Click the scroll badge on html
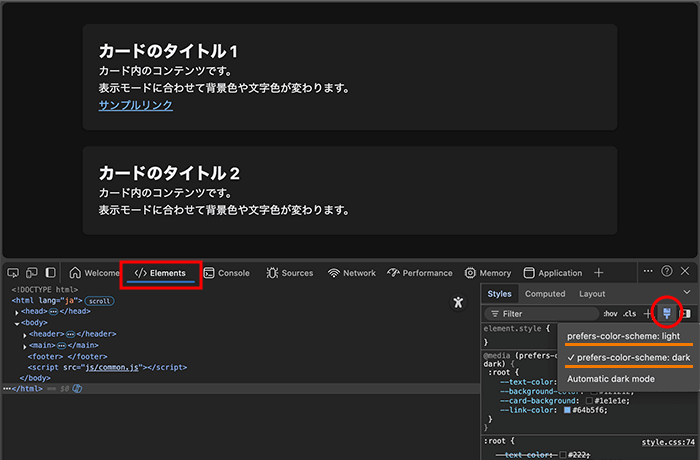The height and width of the screenshot is (460, 700). coord(100,301)
